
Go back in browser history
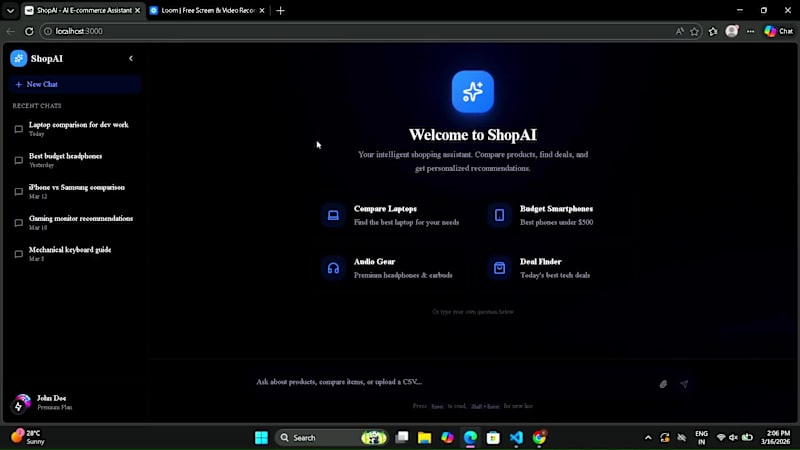(x=11, y=32)
